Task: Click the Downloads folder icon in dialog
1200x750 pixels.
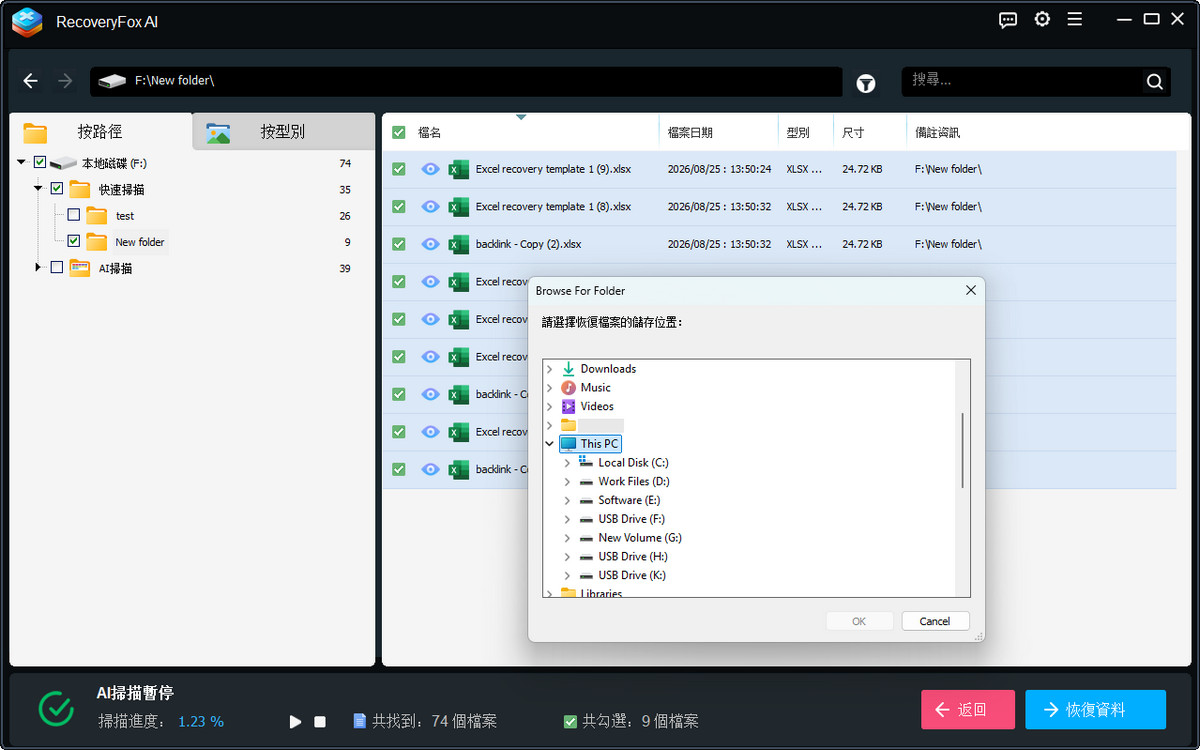Action: pos(568,369)
